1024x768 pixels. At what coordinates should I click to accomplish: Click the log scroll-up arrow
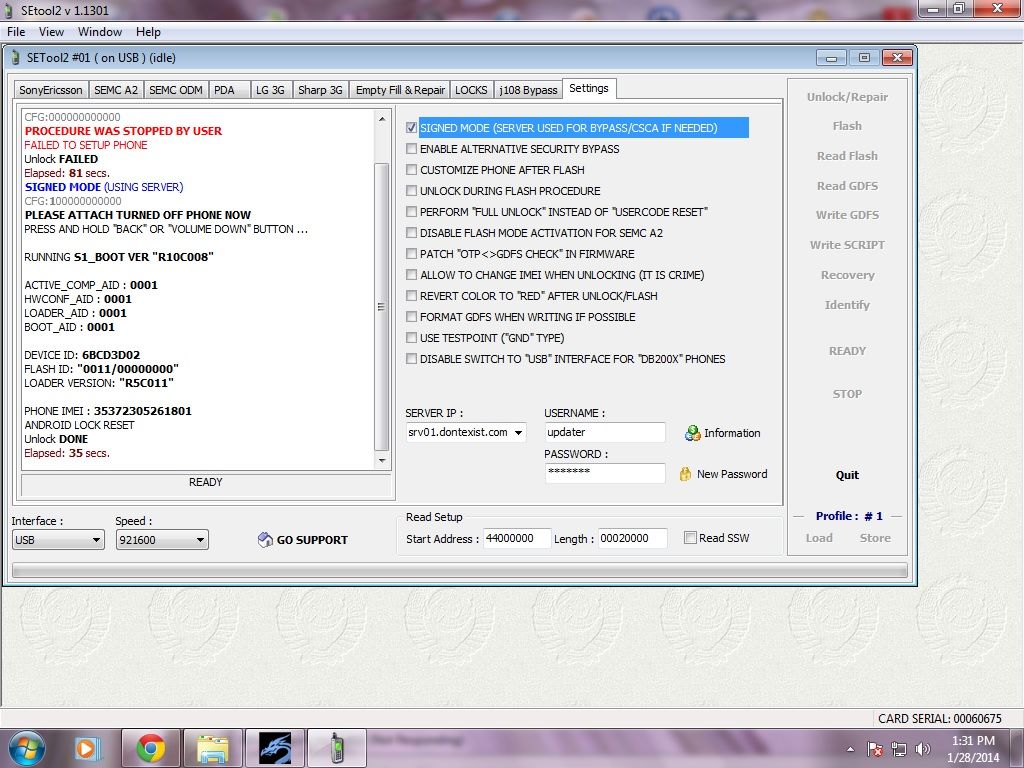tap(381, 118)
